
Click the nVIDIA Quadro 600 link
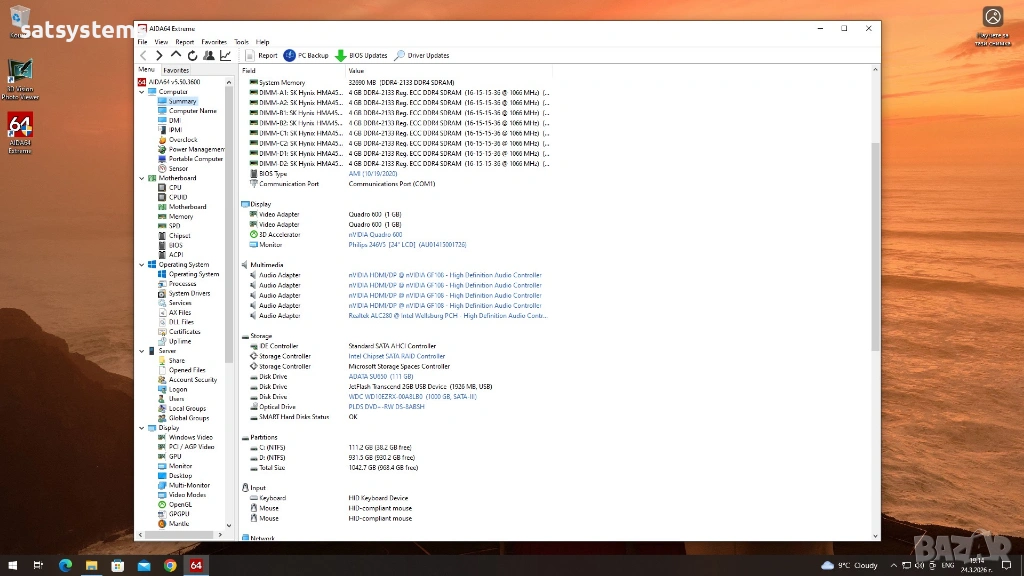(375, 235)
